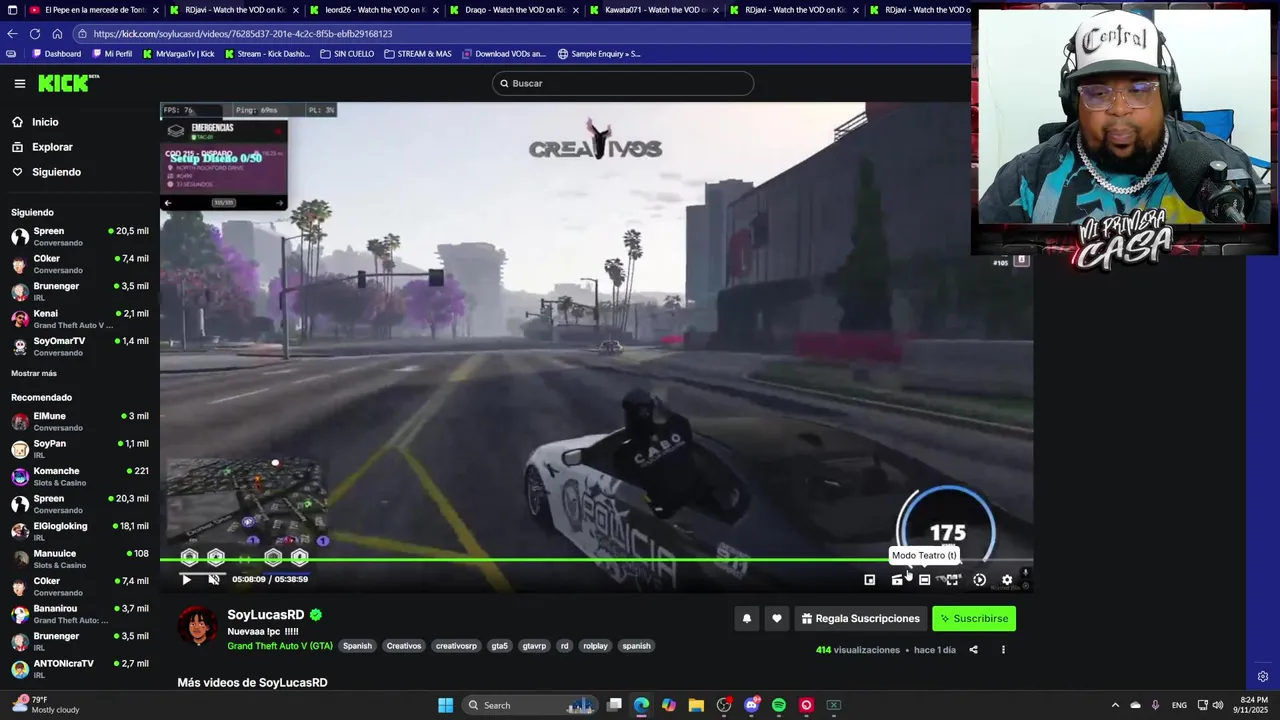Toggle Modo Teatro theater view
The width and height of the screenshot is (1280, 720).
[924, 579]
